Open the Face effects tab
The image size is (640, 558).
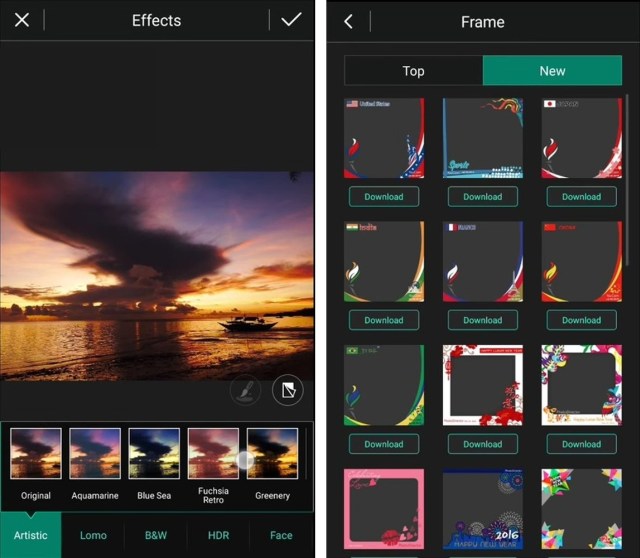281,535
